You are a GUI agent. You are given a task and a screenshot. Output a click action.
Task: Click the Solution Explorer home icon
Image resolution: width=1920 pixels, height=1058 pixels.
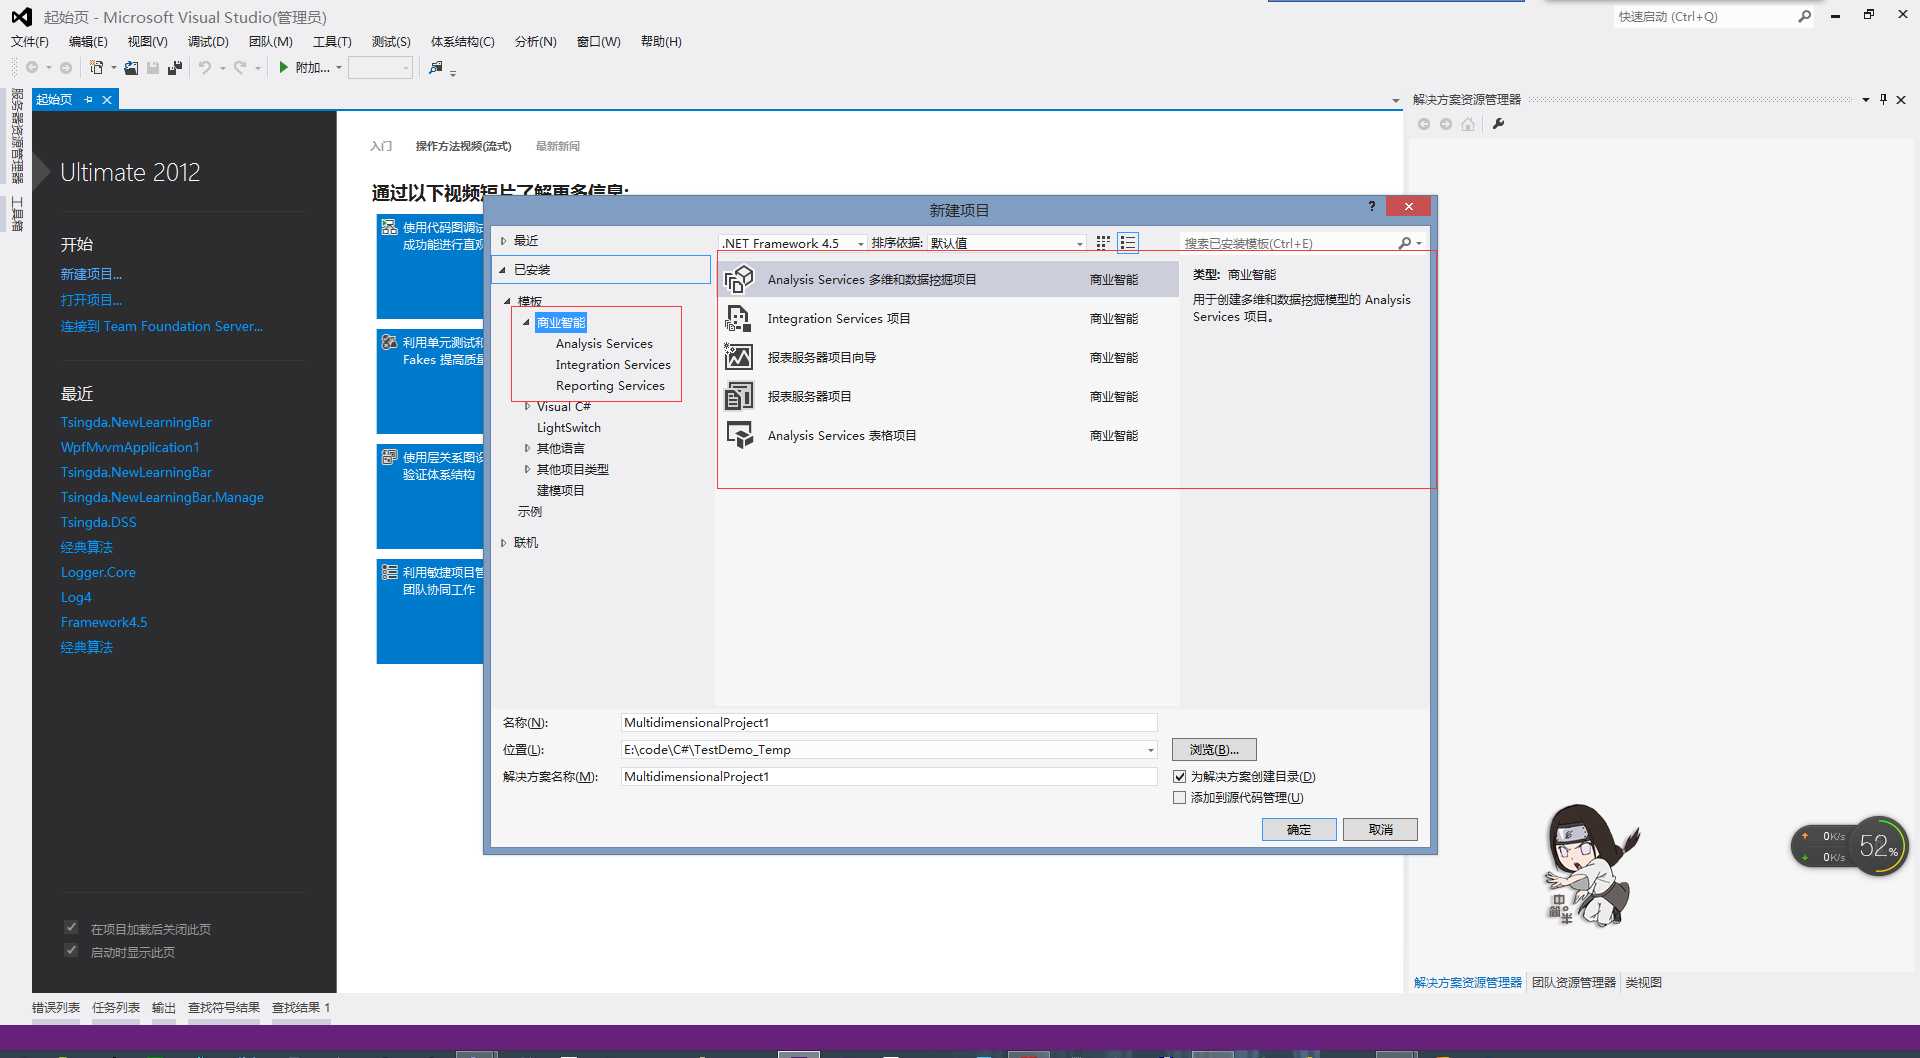1468,124
